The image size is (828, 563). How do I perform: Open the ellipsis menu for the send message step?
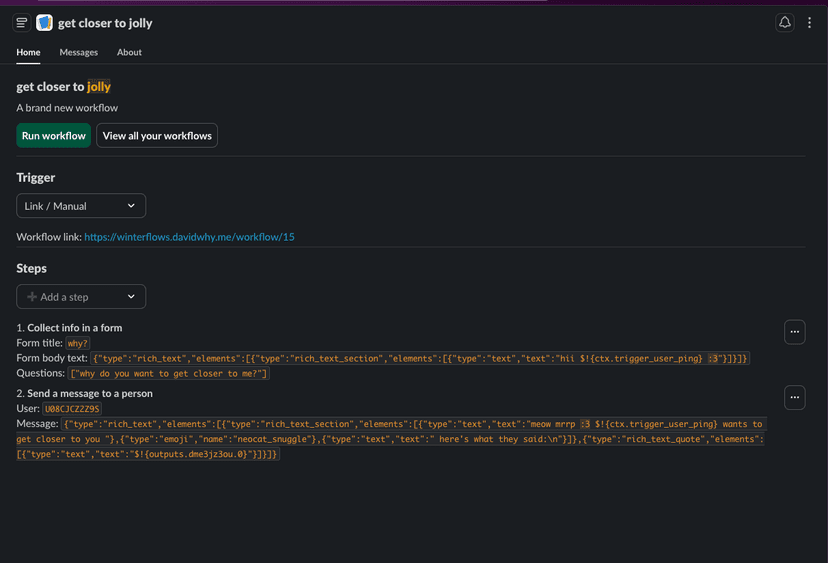[x=794, y=398]
